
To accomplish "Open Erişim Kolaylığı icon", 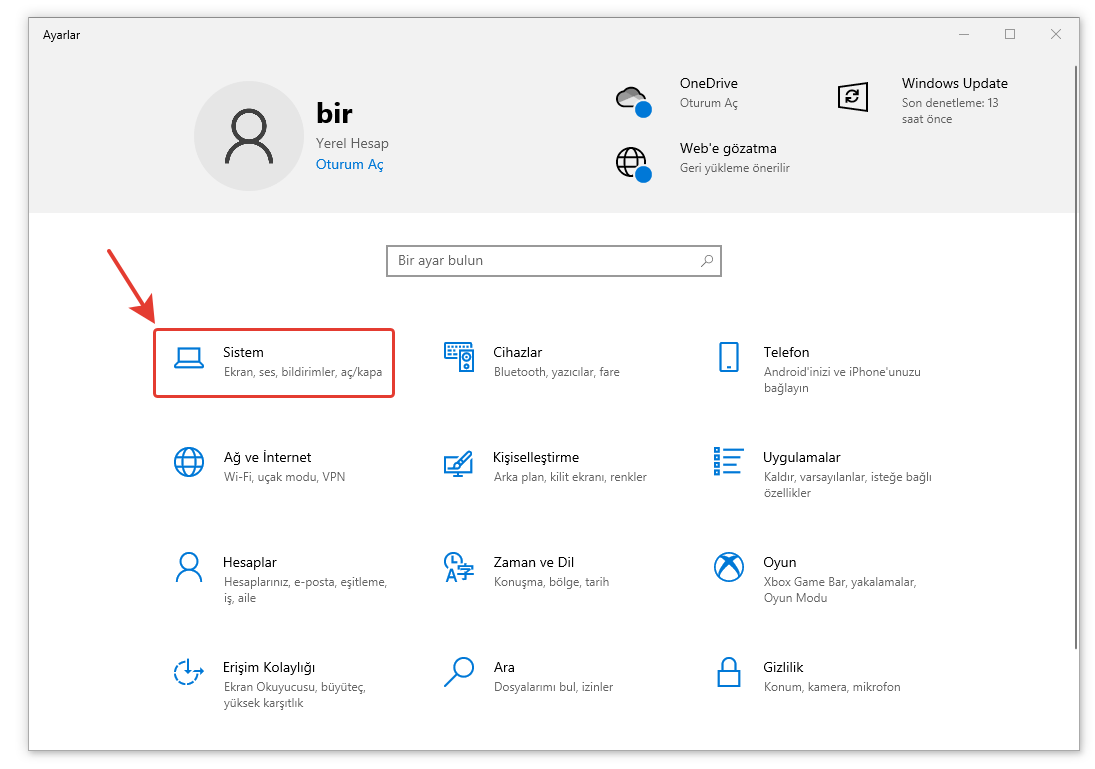I will [x=189, y=672].
